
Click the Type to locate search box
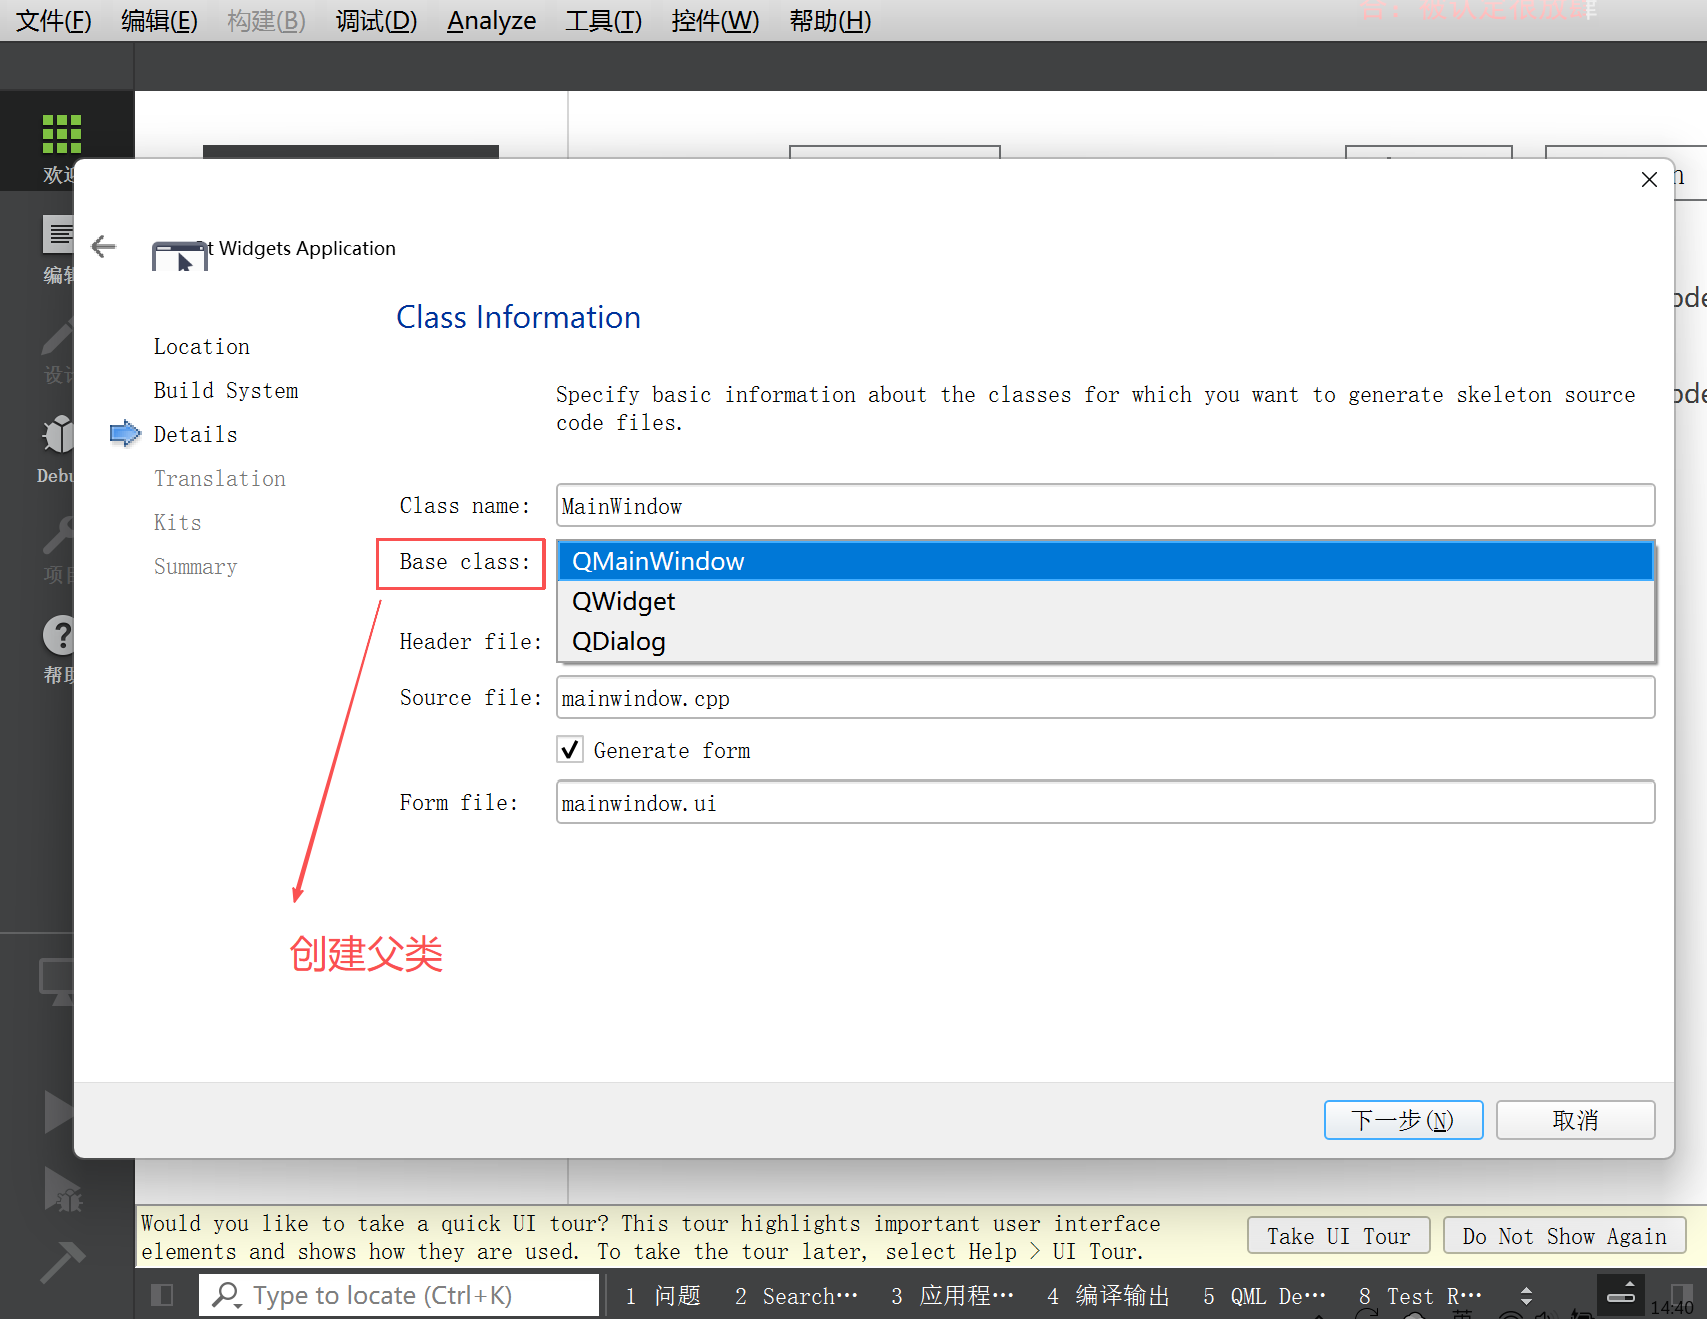point(399,1295)
